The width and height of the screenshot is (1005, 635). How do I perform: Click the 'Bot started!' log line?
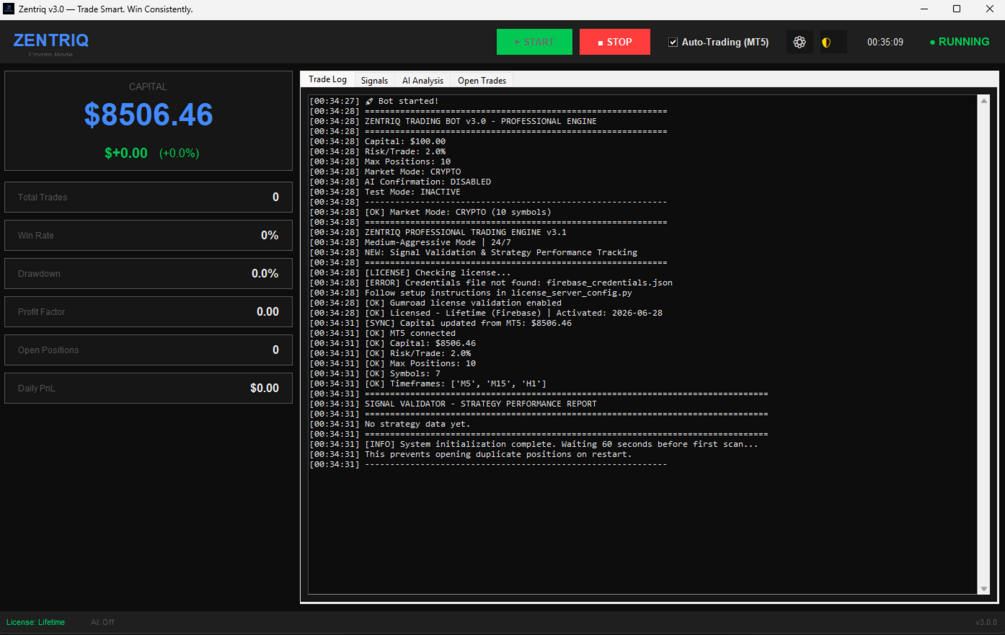coord(374,101)
